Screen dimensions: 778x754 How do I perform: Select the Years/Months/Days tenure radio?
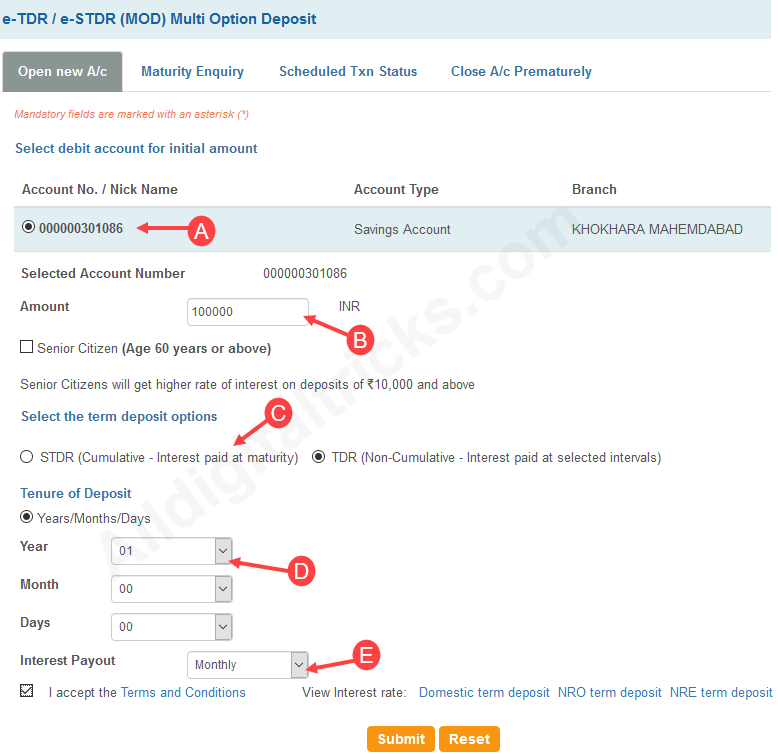(26, 517)
